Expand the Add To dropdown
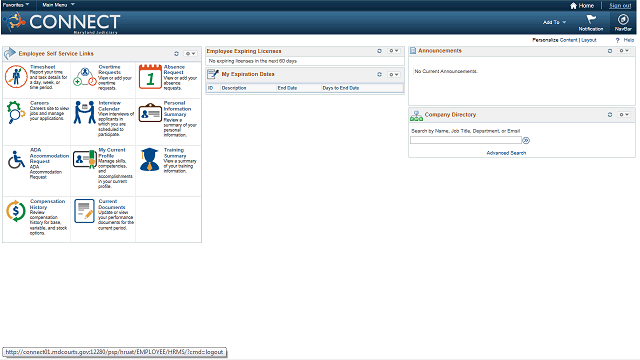The image size is (640, 360). tap(554, 22)
